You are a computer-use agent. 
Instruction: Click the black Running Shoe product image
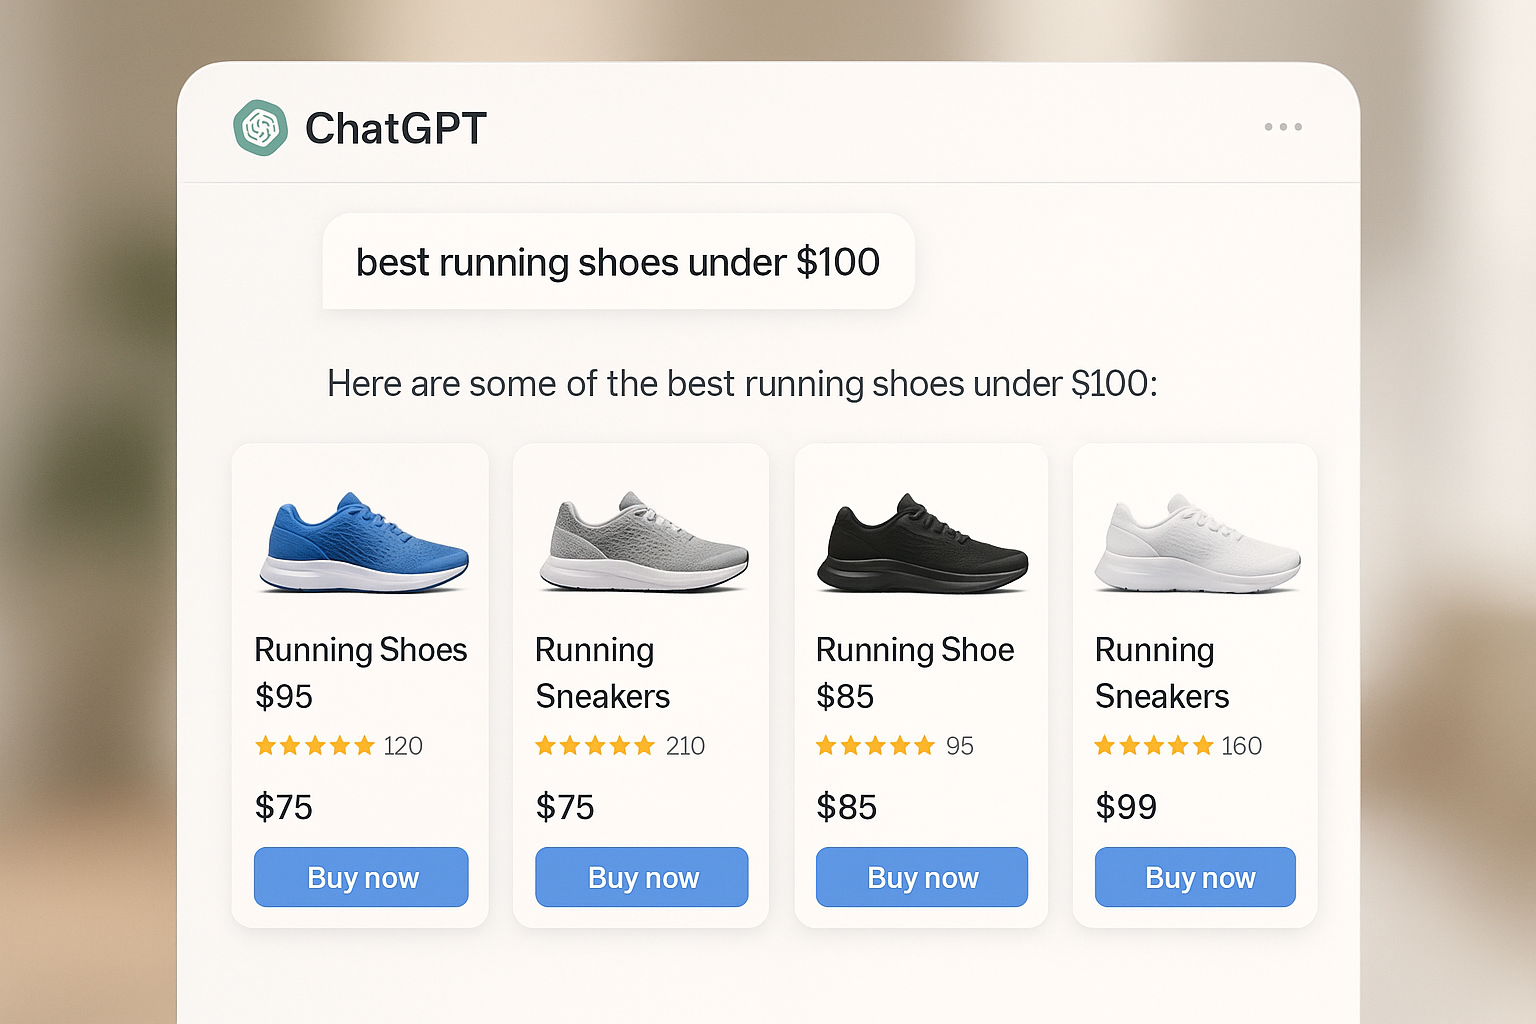tap(921, 540)
